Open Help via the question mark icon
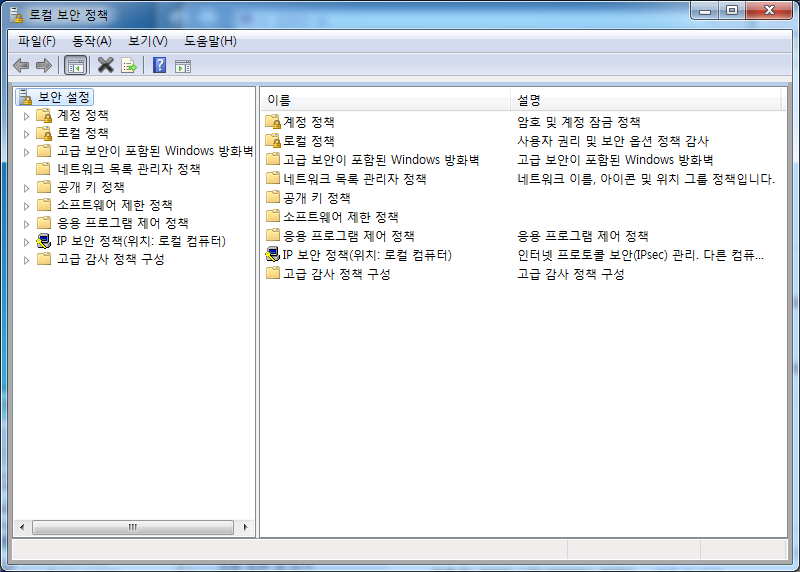This screenshot has height=572, width=800. tap(160, 65)
